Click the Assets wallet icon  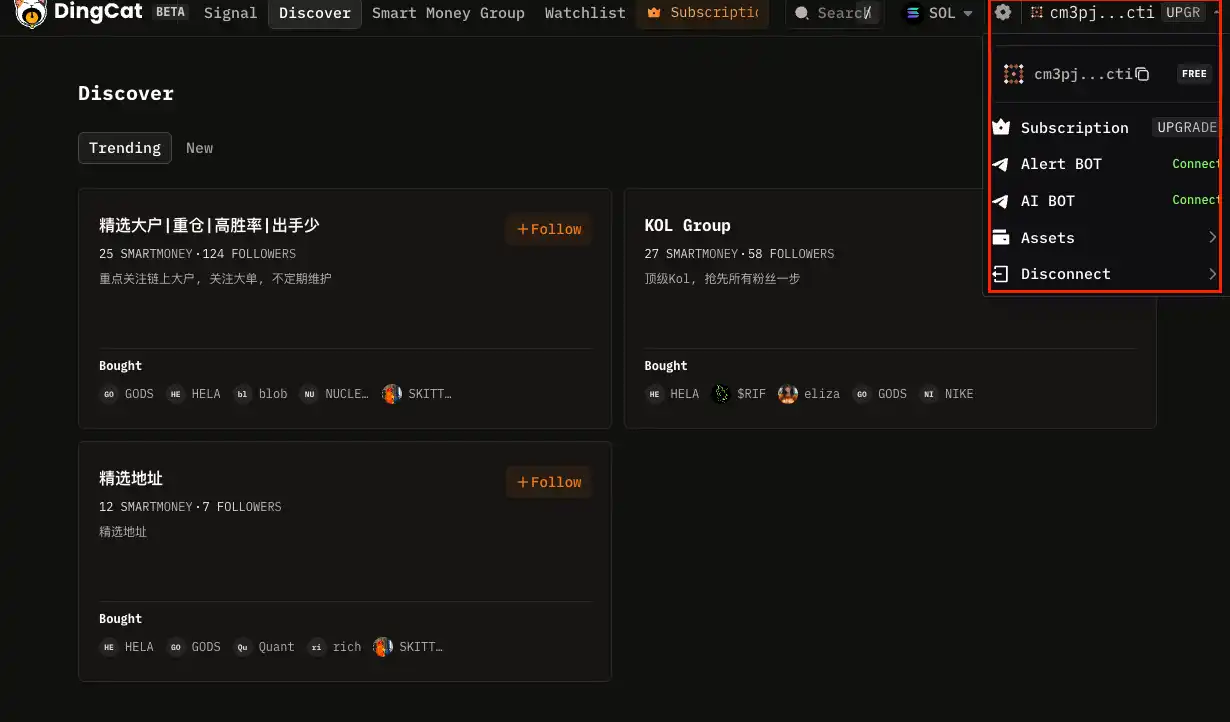pos(1000,237)
